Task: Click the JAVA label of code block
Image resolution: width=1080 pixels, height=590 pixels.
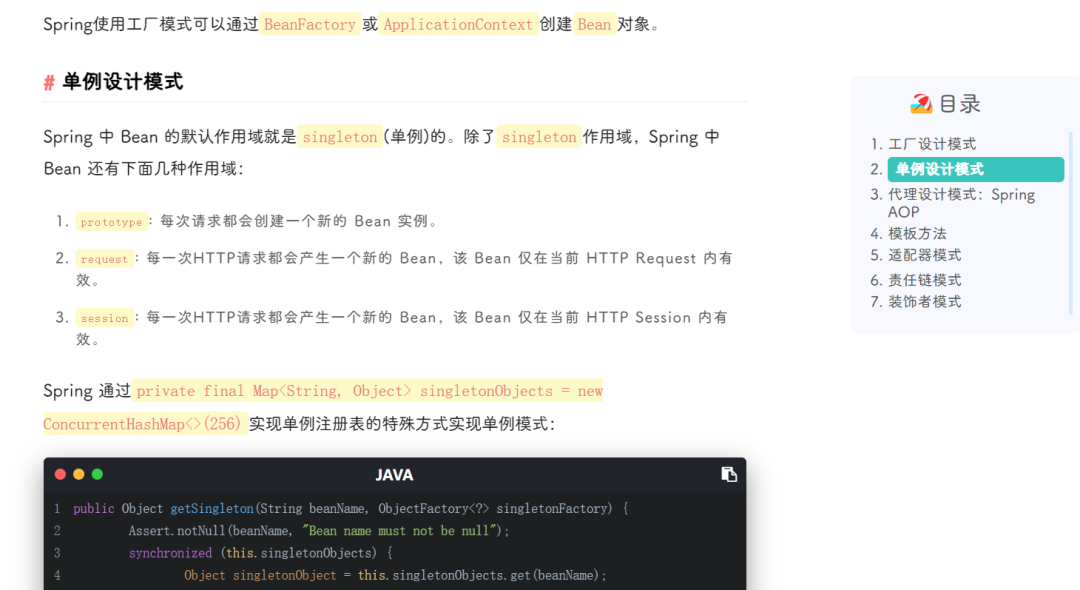Action: [x=394, y=475]
